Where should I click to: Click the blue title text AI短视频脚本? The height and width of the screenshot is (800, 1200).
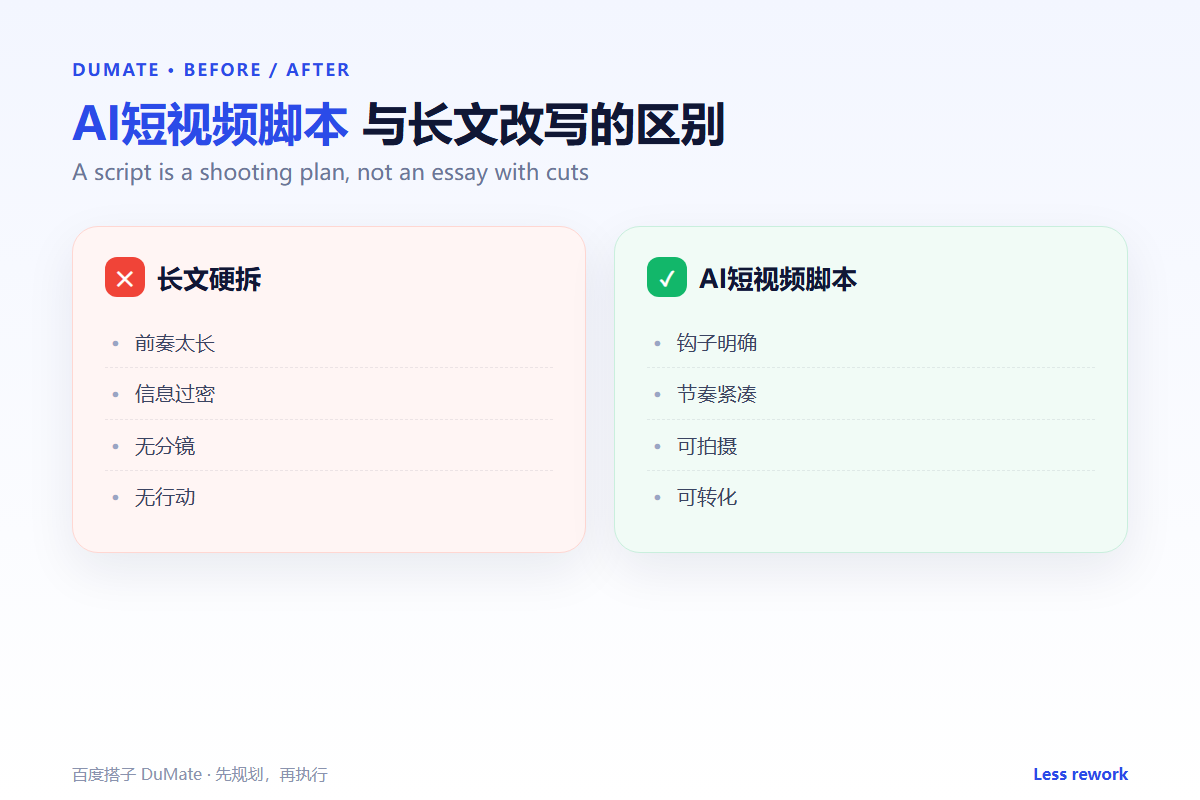210,125
